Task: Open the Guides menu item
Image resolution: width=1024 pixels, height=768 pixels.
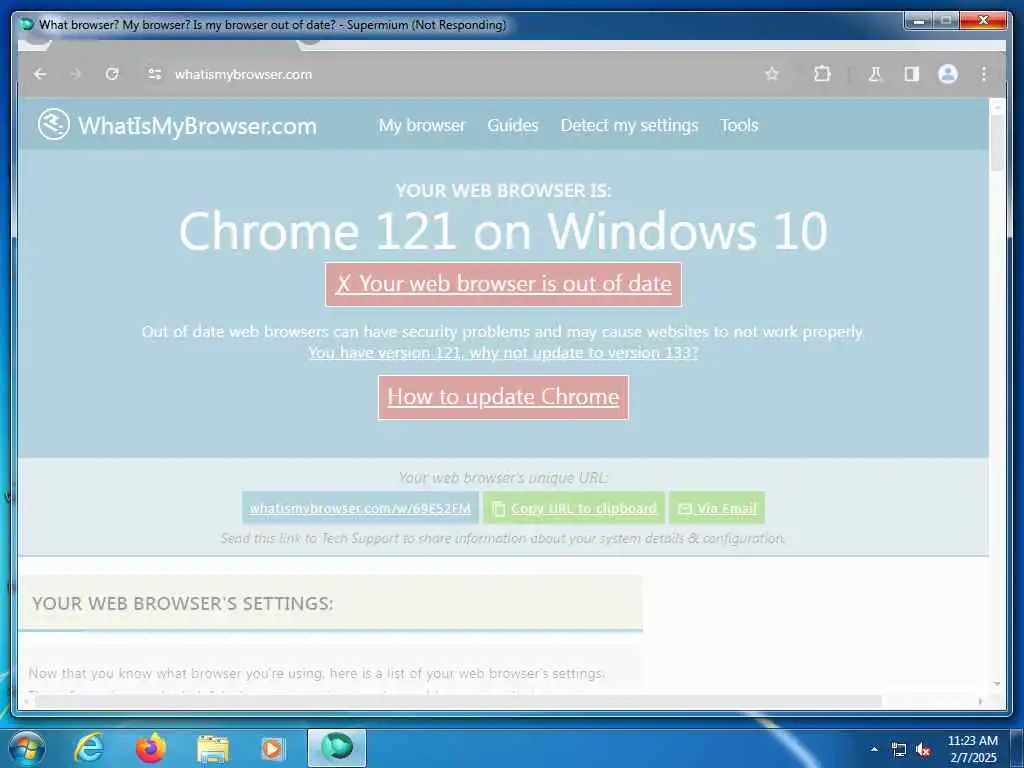Action: pos(513,125)
